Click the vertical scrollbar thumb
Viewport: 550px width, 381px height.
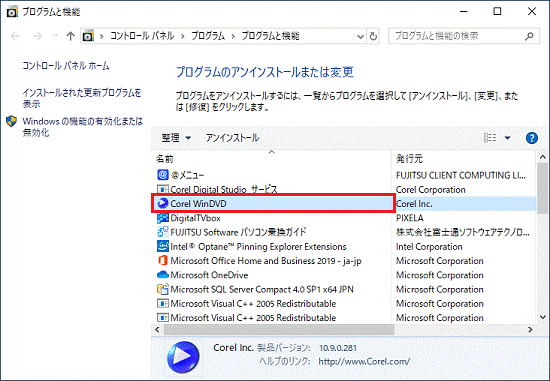pyautogui.click(x=542, y=188)
